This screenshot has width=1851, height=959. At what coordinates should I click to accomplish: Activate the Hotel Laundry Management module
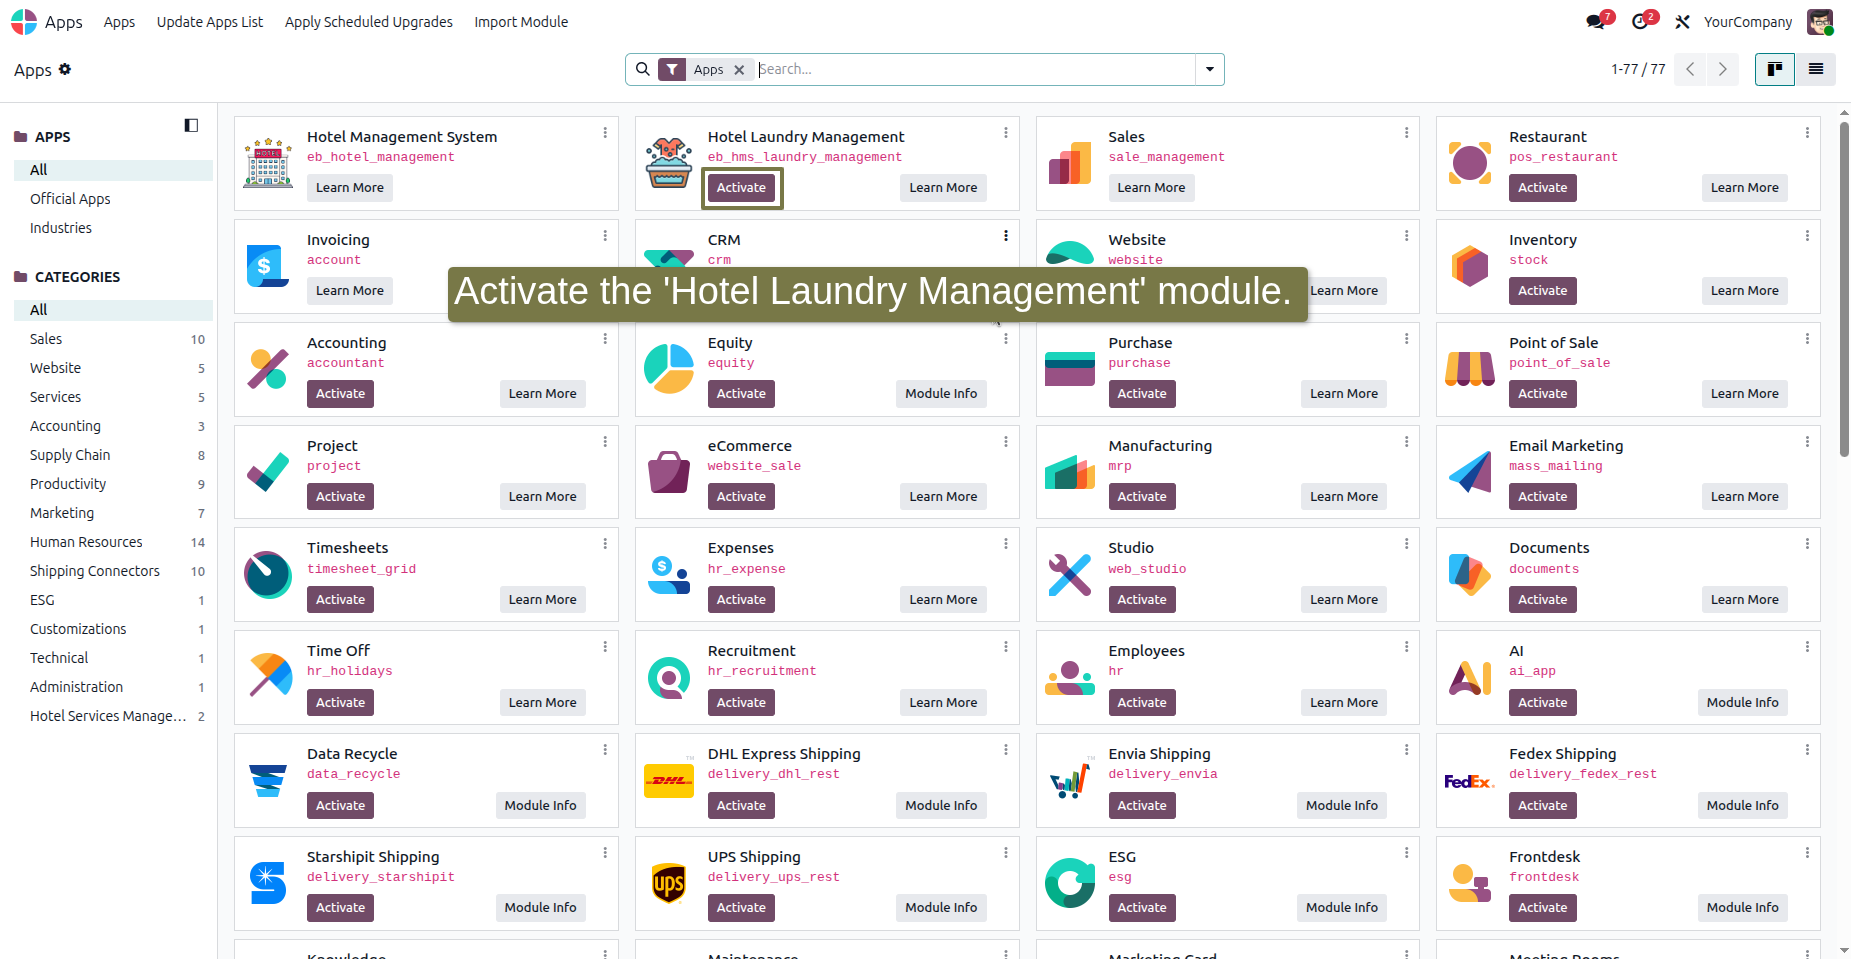tap(741, 188)
